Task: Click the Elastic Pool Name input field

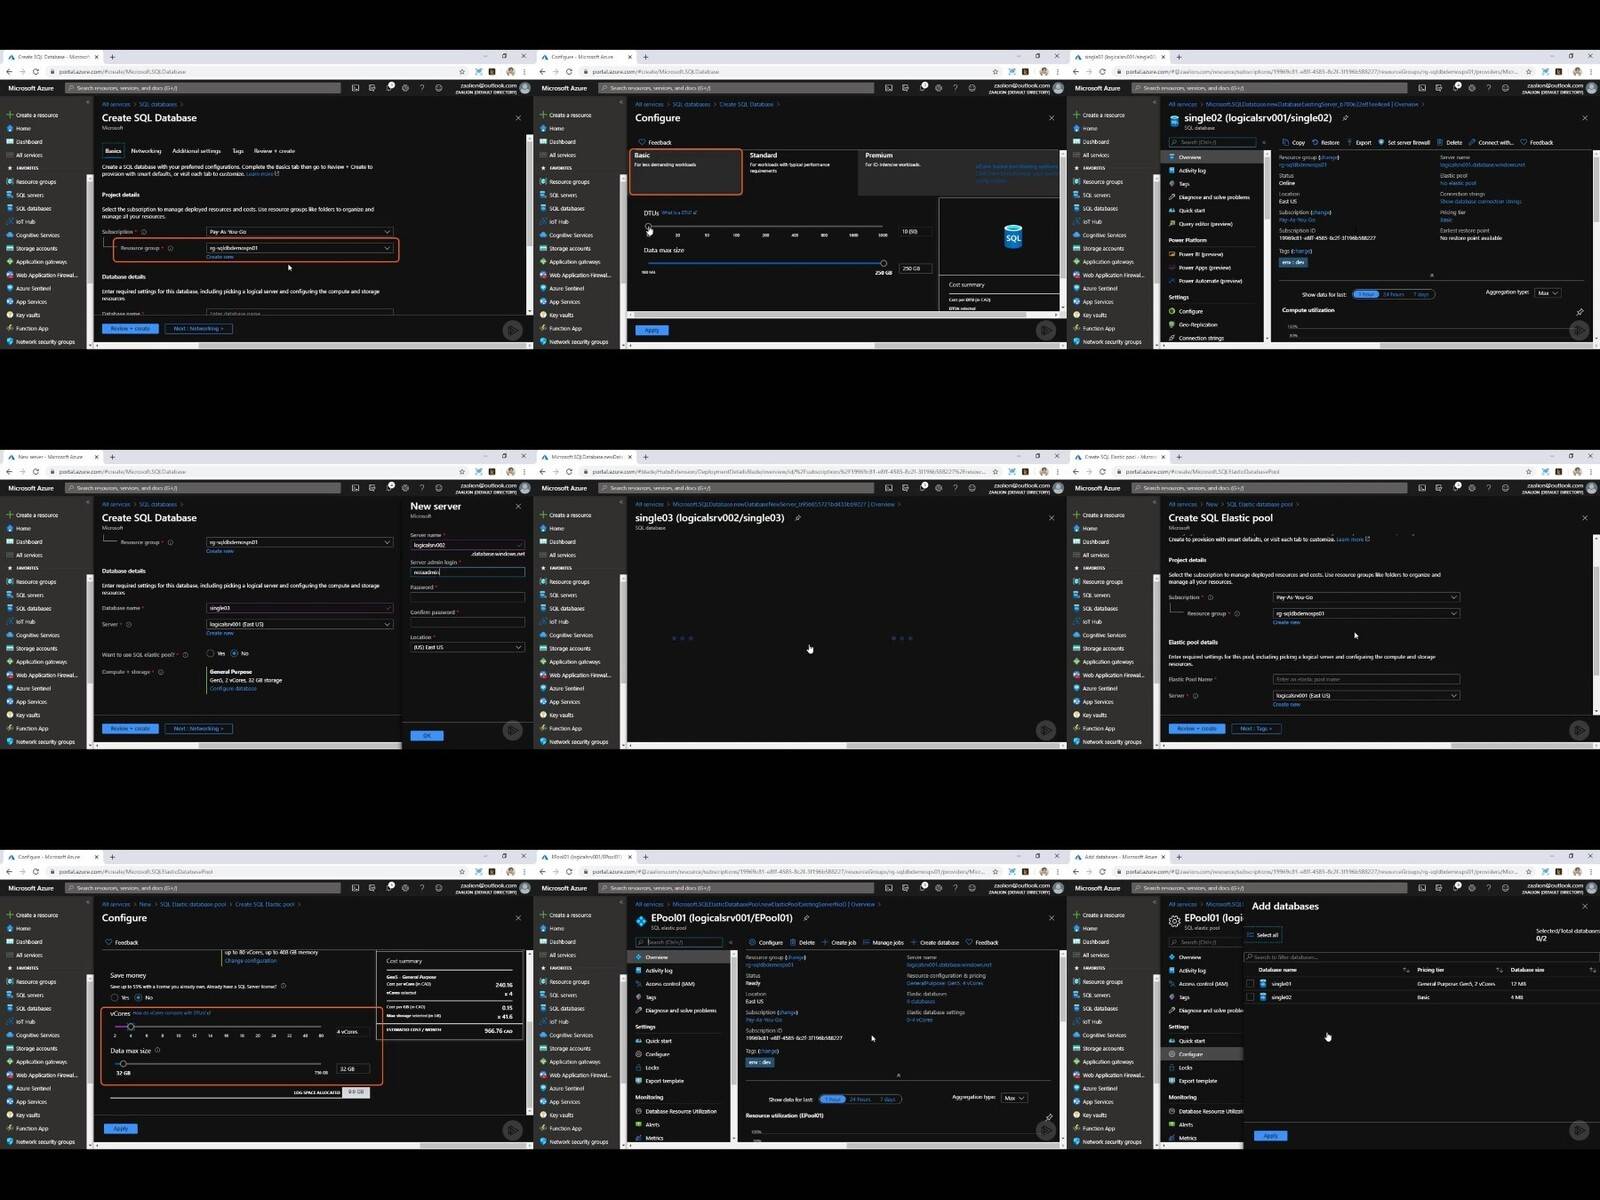Action: [x=1365, y=679]
